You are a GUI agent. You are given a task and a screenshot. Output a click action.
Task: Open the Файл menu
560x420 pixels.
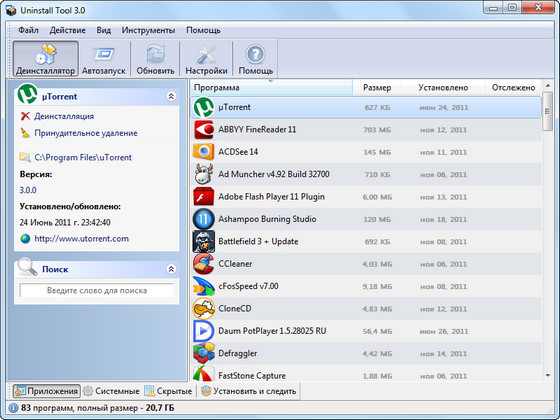28,30
